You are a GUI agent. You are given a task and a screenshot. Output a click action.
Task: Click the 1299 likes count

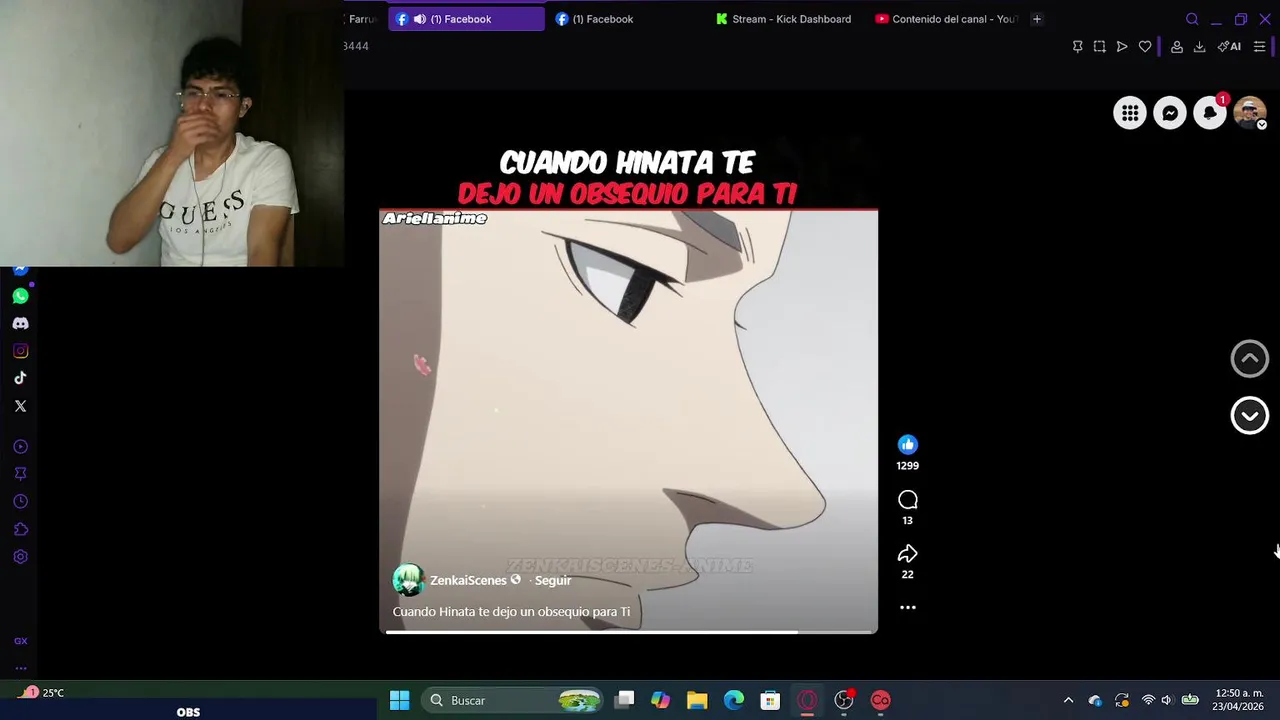click(x=907, y=466)
